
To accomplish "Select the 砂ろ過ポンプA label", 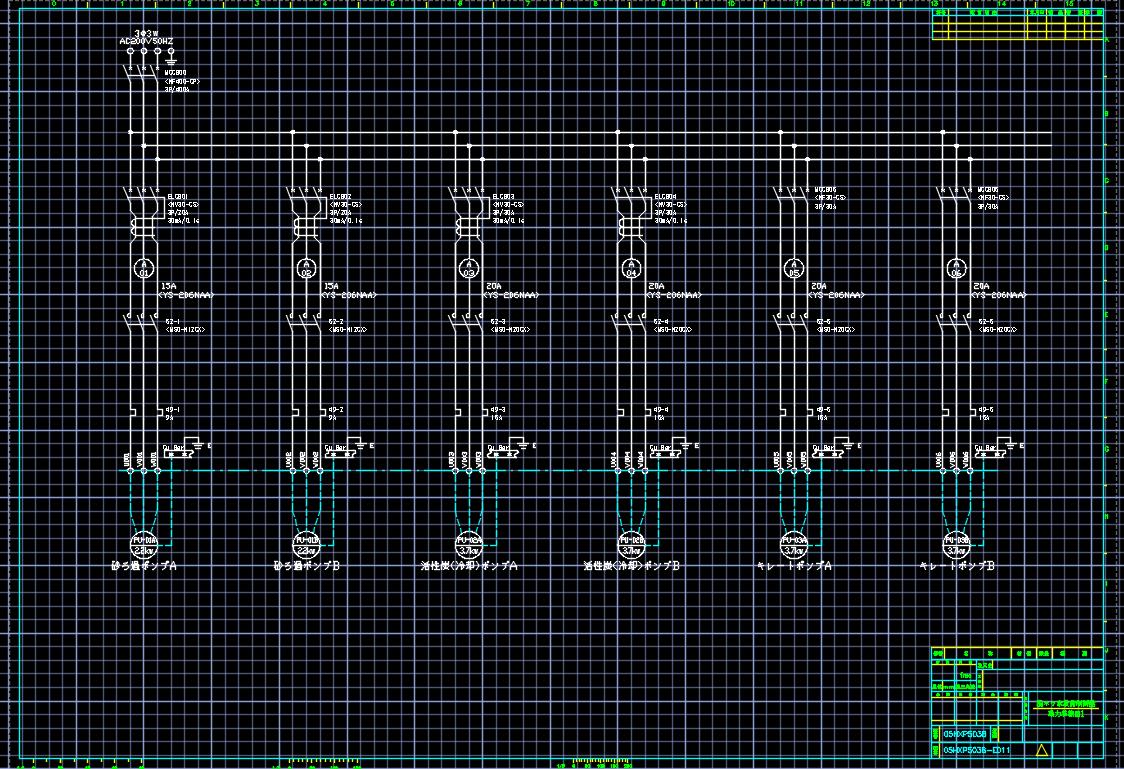I will [144, 567].
